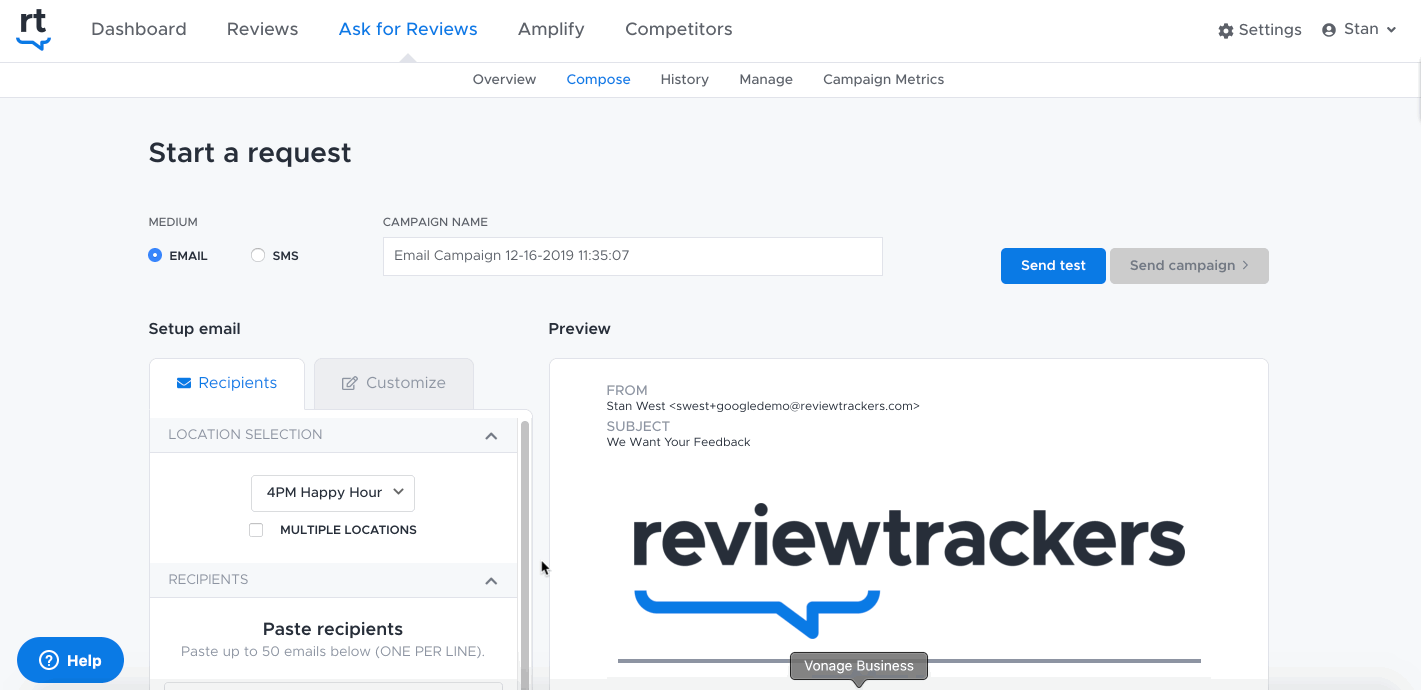
Task: Click the Setup email section heading
Action: click(x=195, y=329)
